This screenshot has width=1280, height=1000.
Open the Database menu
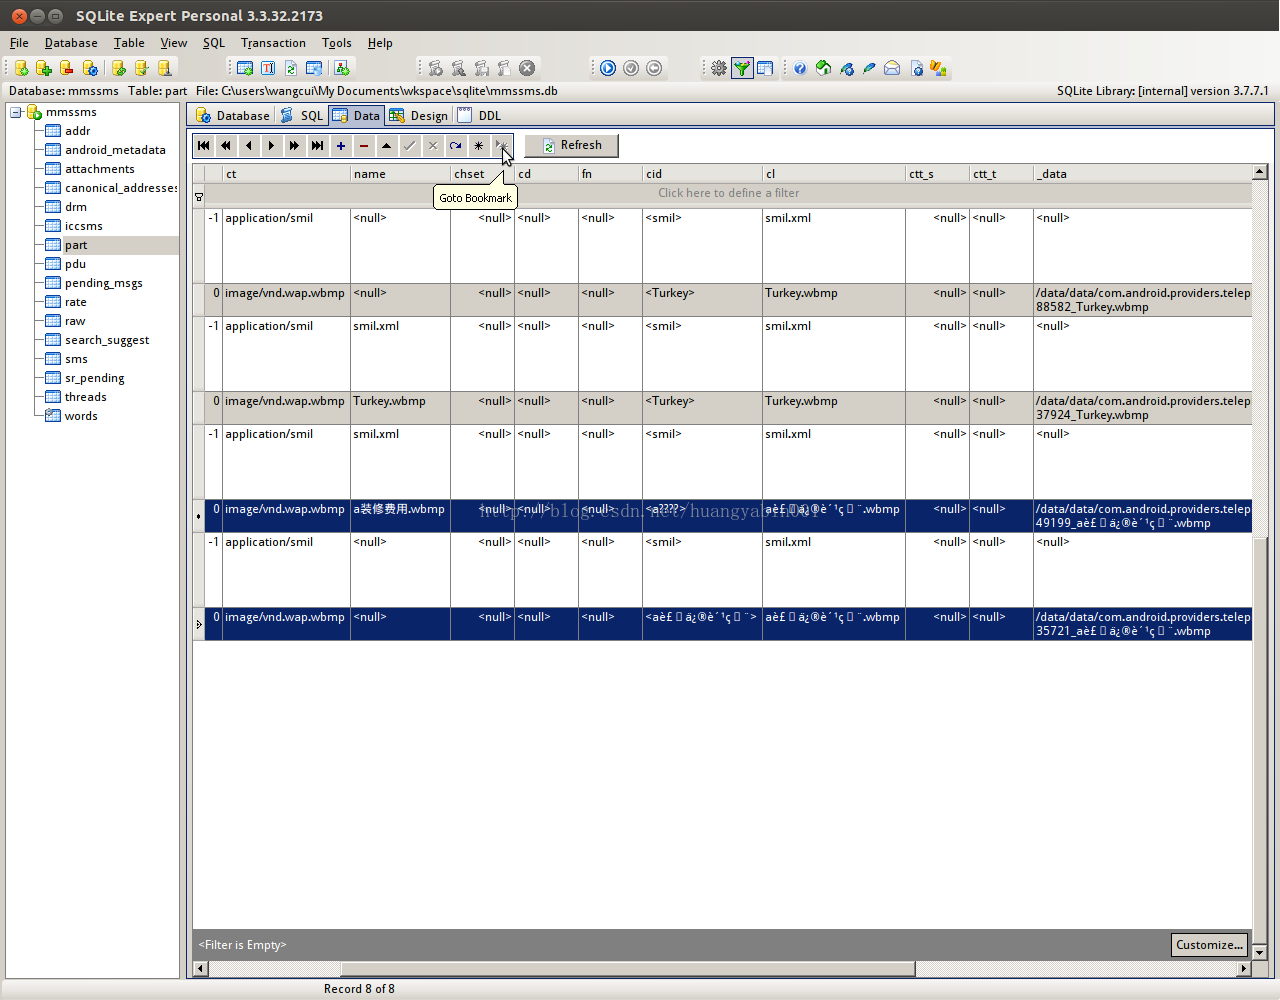pos(71,43)
